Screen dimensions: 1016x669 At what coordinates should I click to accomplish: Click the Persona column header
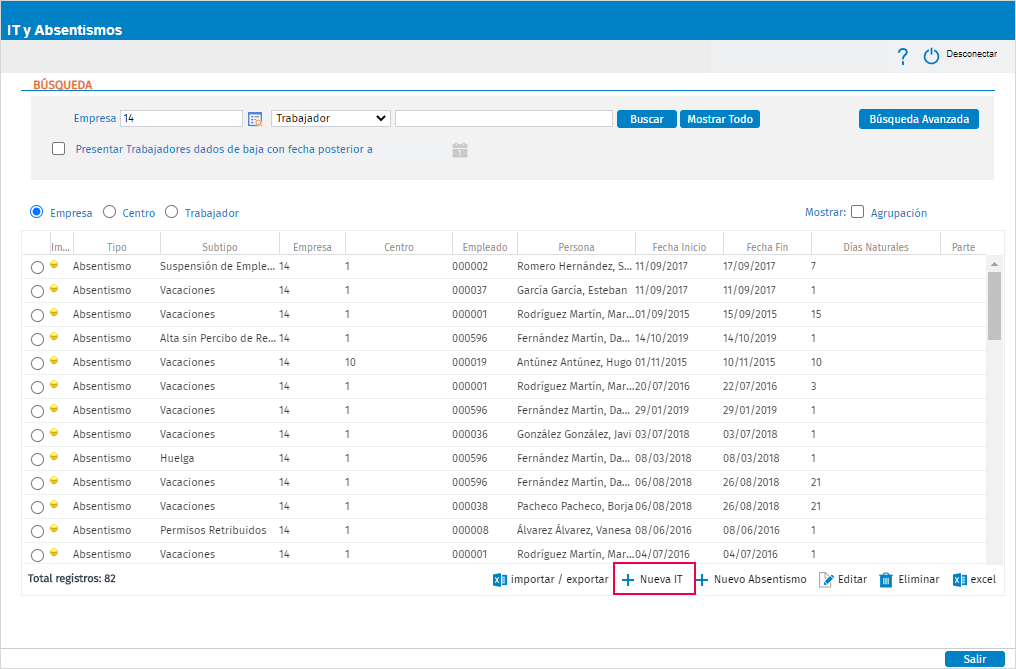click(576, 247)
